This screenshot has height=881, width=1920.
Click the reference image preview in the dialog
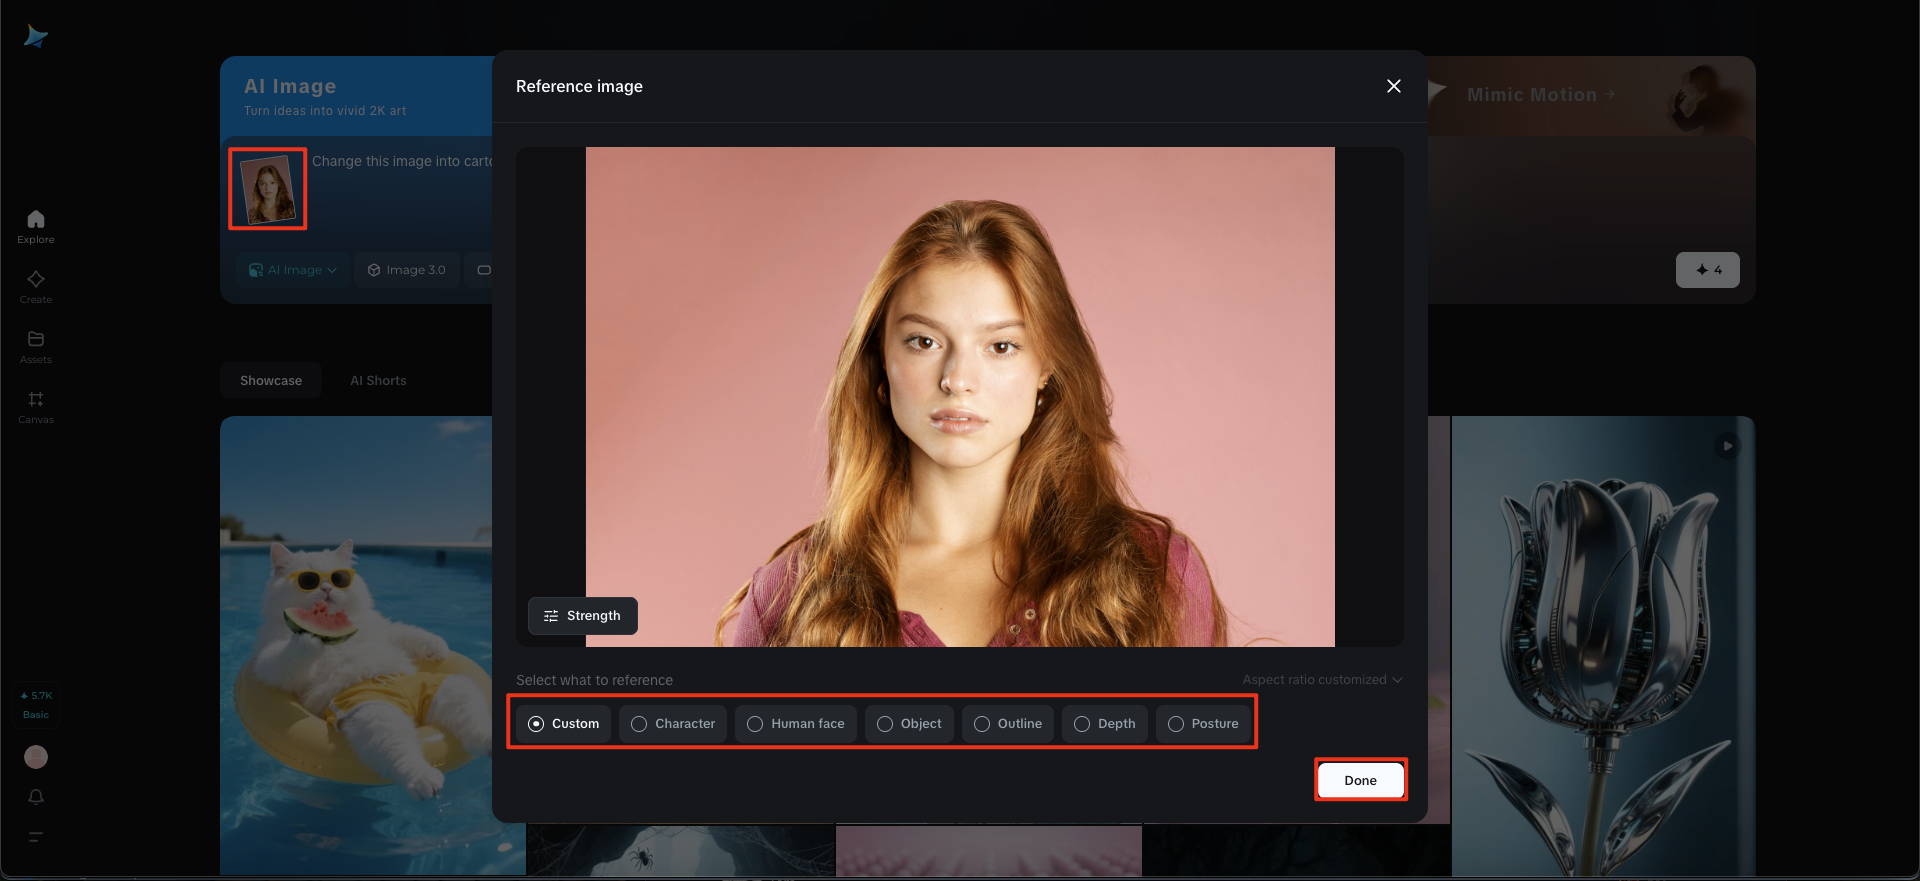960,397
